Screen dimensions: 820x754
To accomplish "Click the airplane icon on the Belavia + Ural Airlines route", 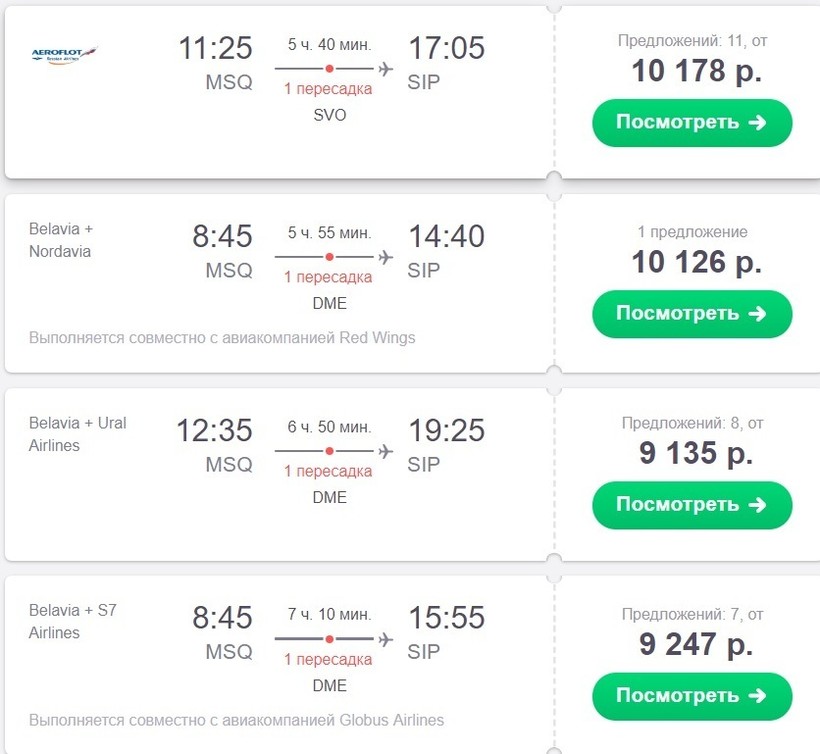I will [x=385, y=451].
